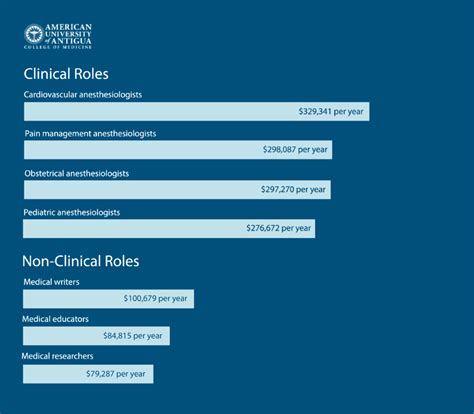Select the Medical writers label

(x=51, y=282)
